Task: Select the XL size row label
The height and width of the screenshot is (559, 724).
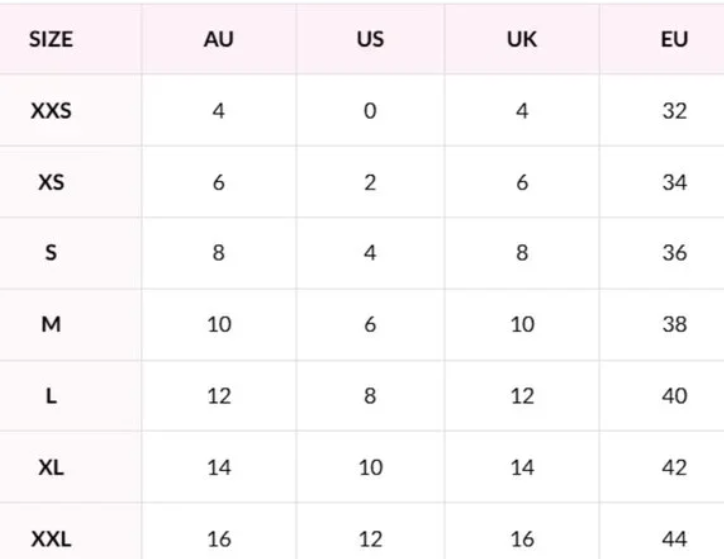Action: tap(51, 467)
